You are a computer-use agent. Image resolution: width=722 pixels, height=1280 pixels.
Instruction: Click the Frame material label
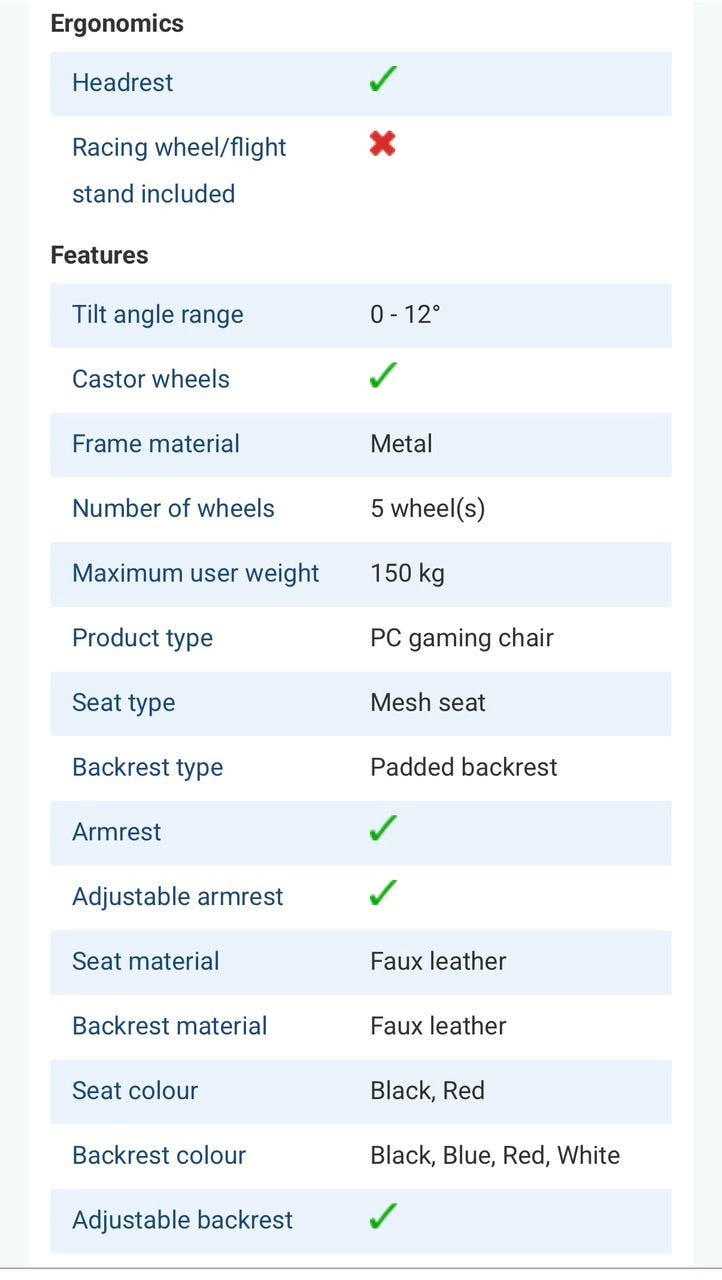(x=155, y=444)
